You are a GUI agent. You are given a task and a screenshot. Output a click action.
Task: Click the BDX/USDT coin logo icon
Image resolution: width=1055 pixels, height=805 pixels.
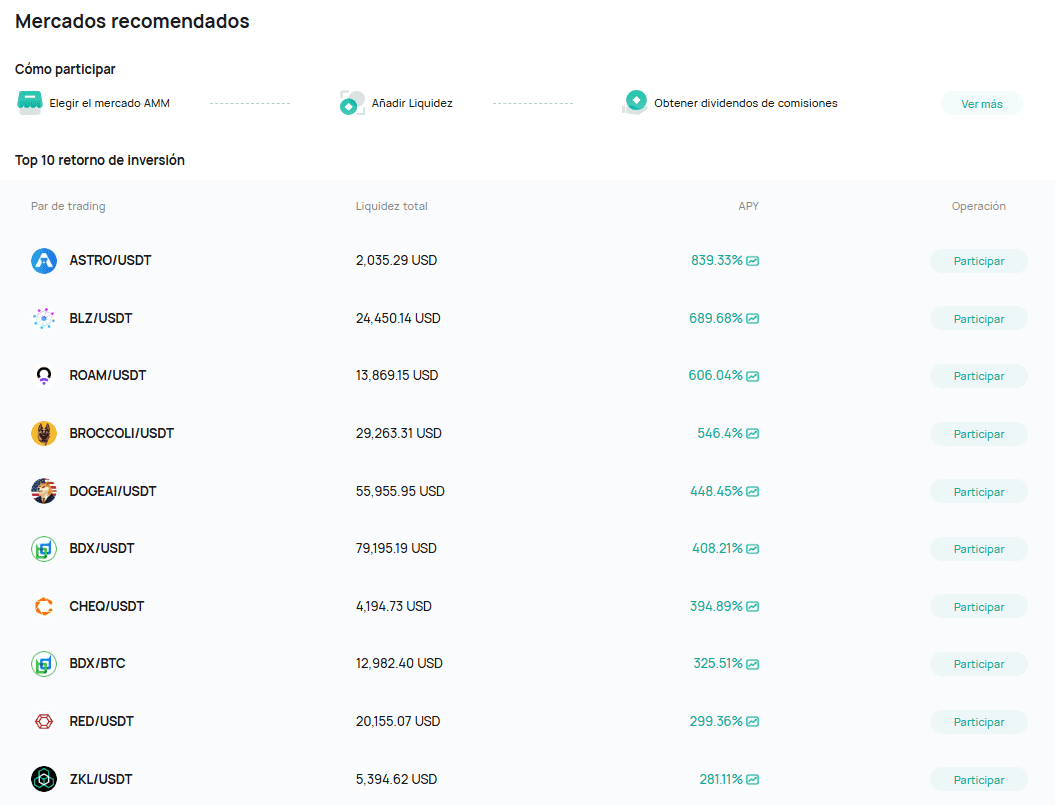coord(44,549)
